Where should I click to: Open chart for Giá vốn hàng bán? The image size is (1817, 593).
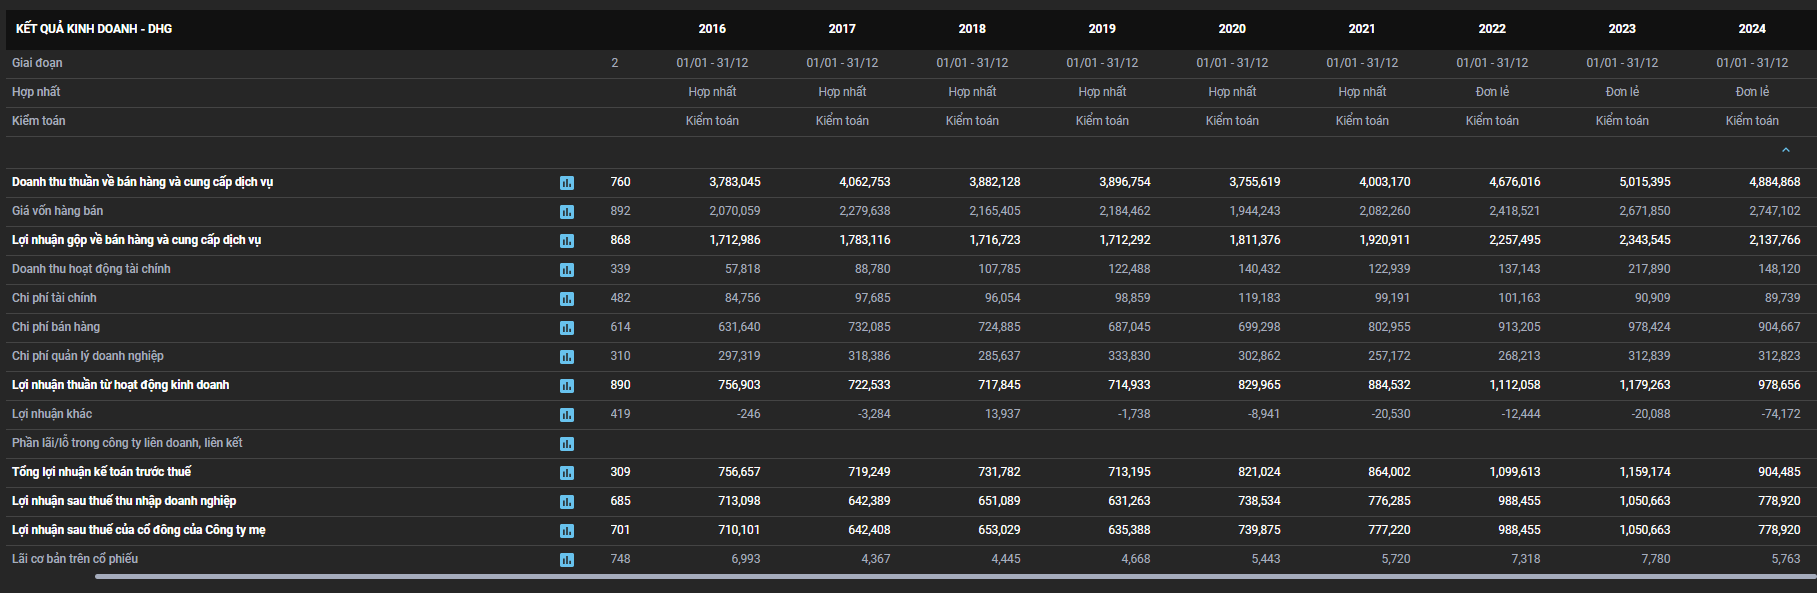click(x=567, y=212)
